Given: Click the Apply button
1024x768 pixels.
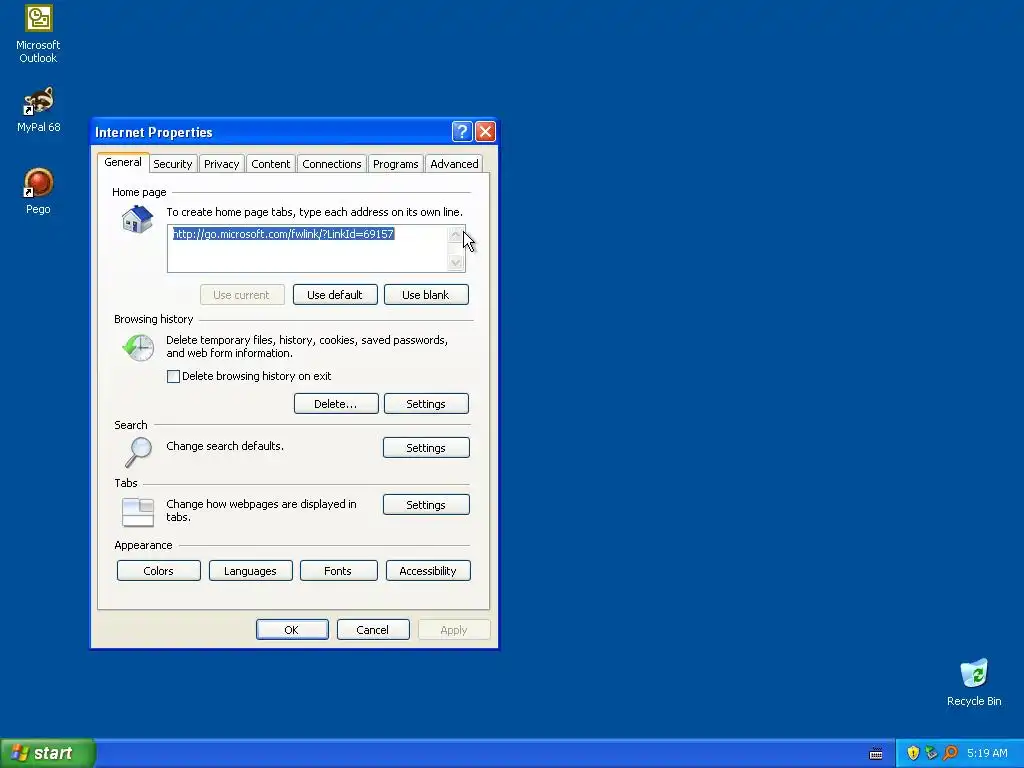Looking at the screenshot, I should 454,630.
